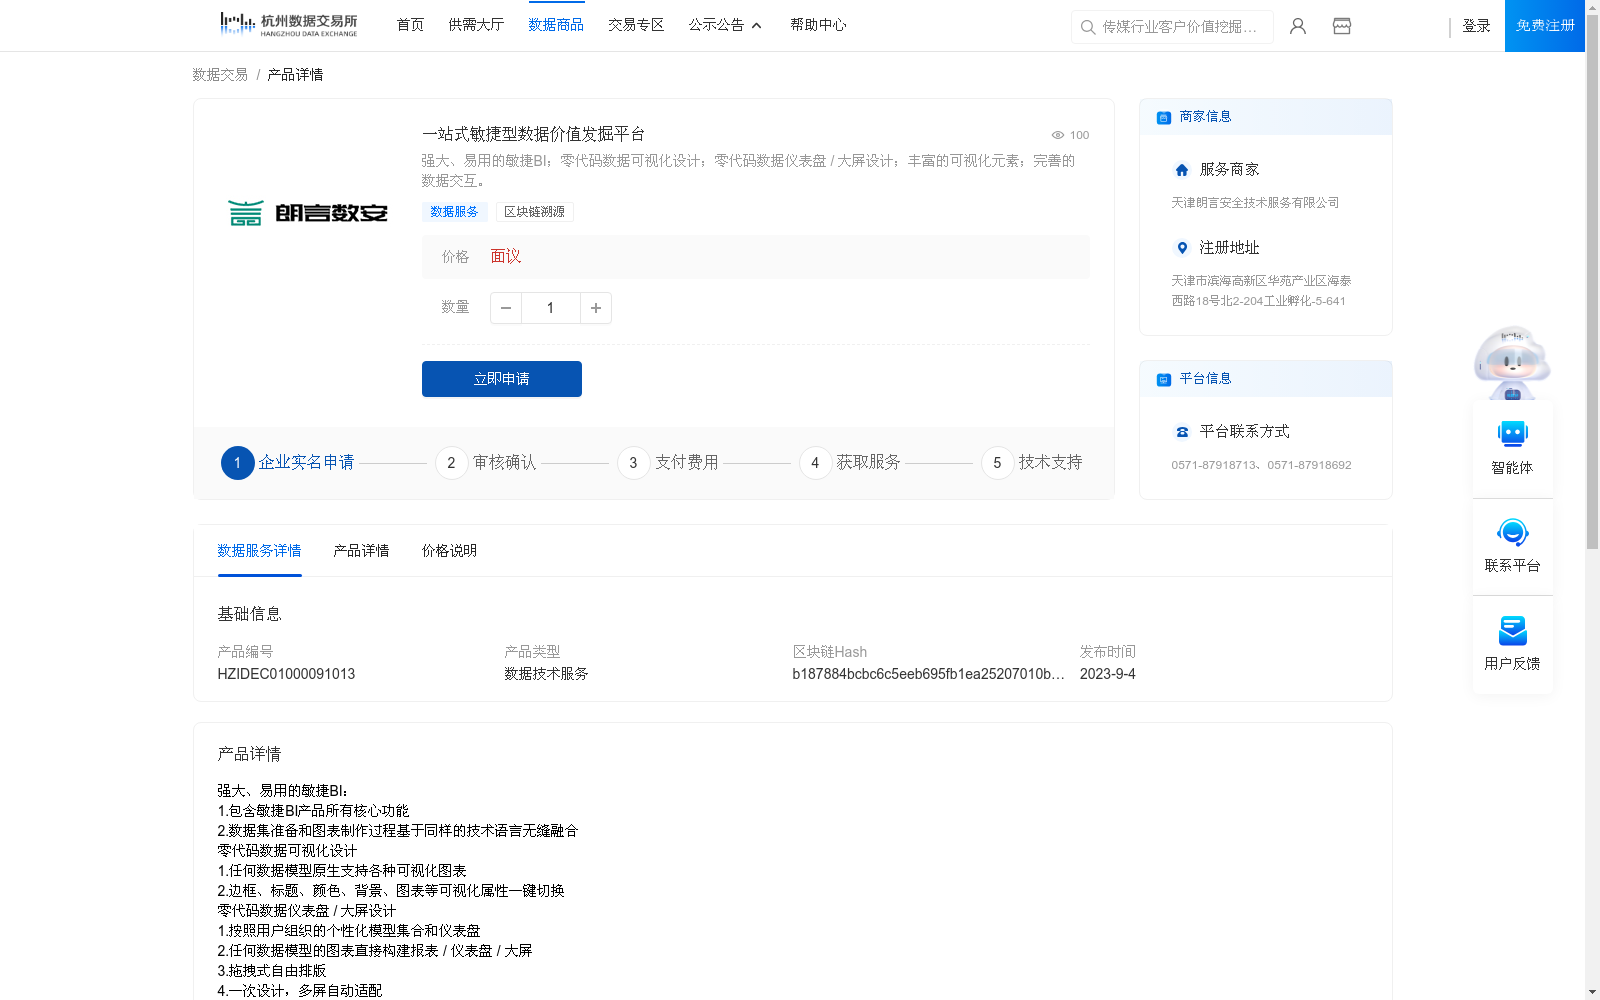Click the 平台联系方式 phone icon
The height and width of the screenshot is (1000, 1600).
(x=1182, y=432)
